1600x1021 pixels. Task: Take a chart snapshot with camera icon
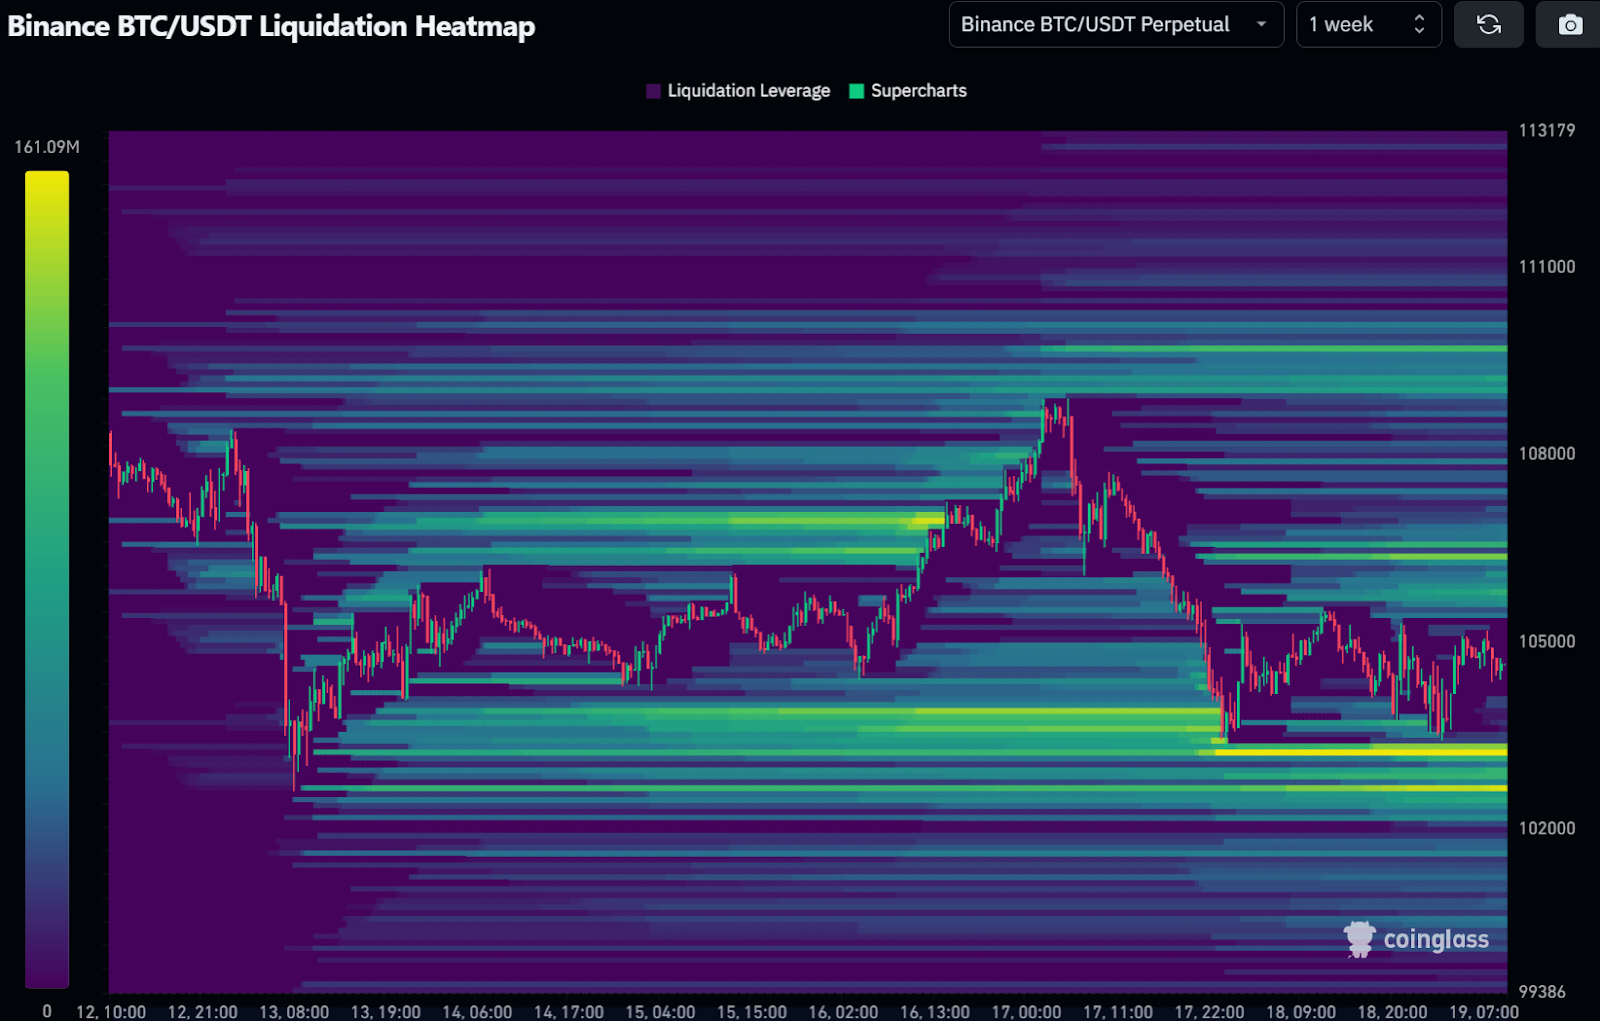click(x=1570, y=25)
